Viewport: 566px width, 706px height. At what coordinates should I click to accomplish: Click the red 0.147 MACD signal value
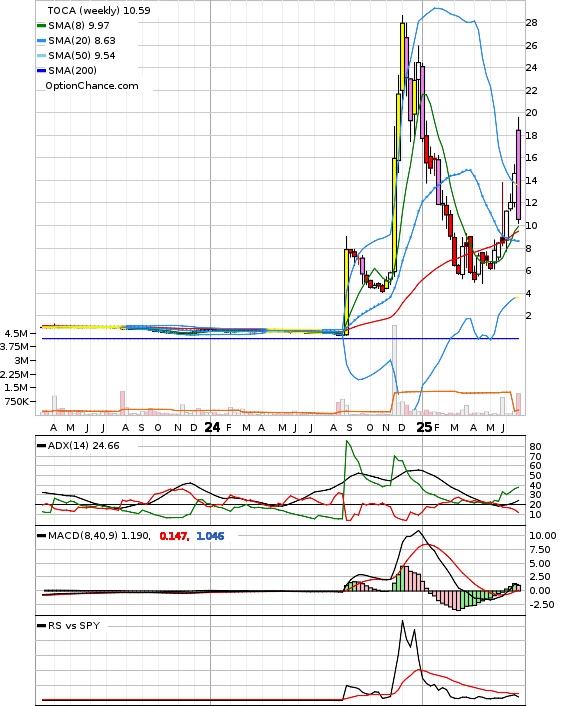174,536
